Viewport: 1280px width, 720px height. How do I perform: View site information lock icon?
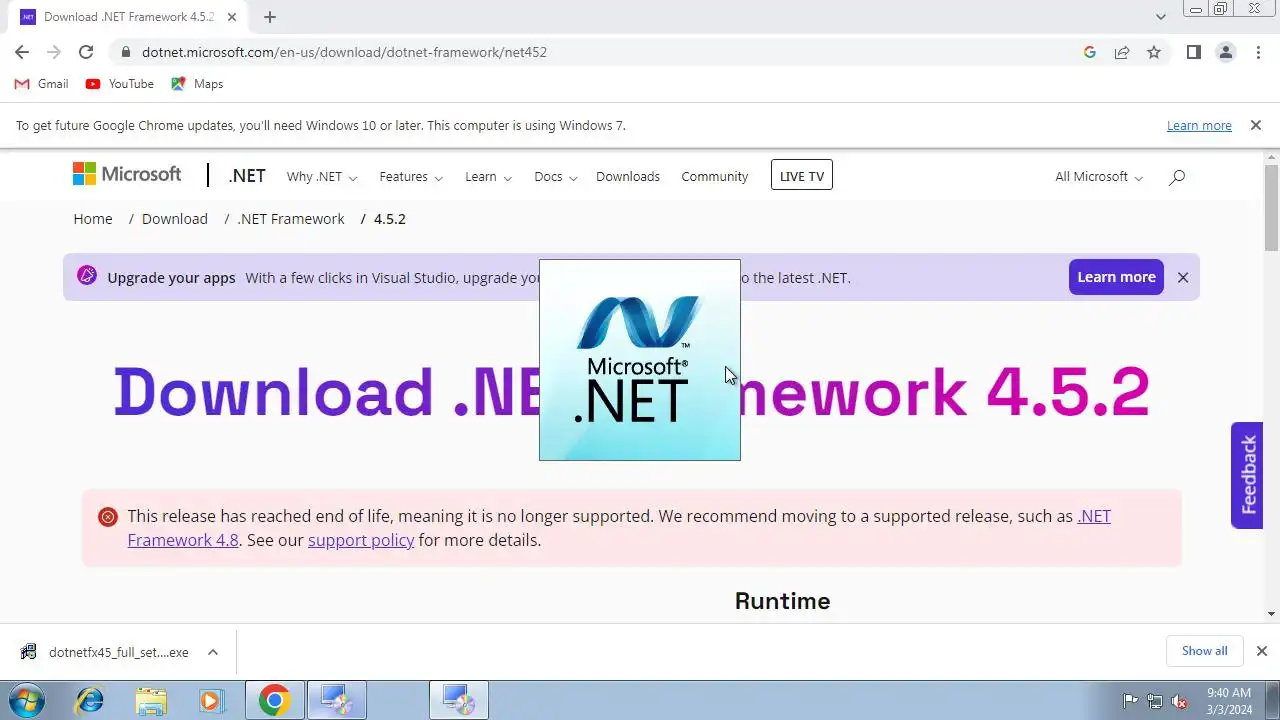(125, 52)
